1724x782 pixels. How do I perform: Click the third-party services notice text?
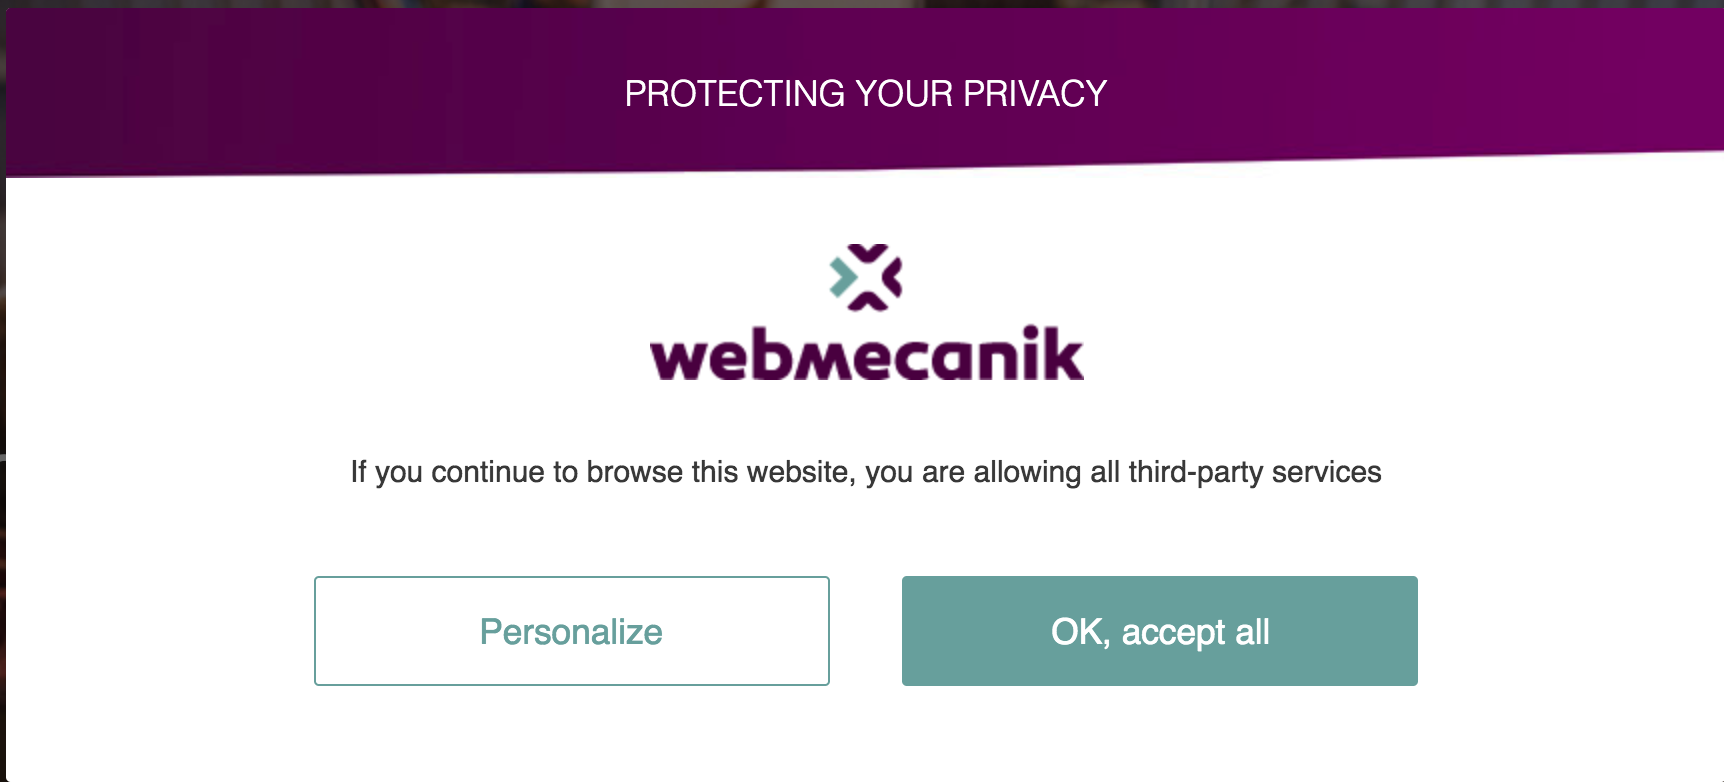(x=866, y=472)
